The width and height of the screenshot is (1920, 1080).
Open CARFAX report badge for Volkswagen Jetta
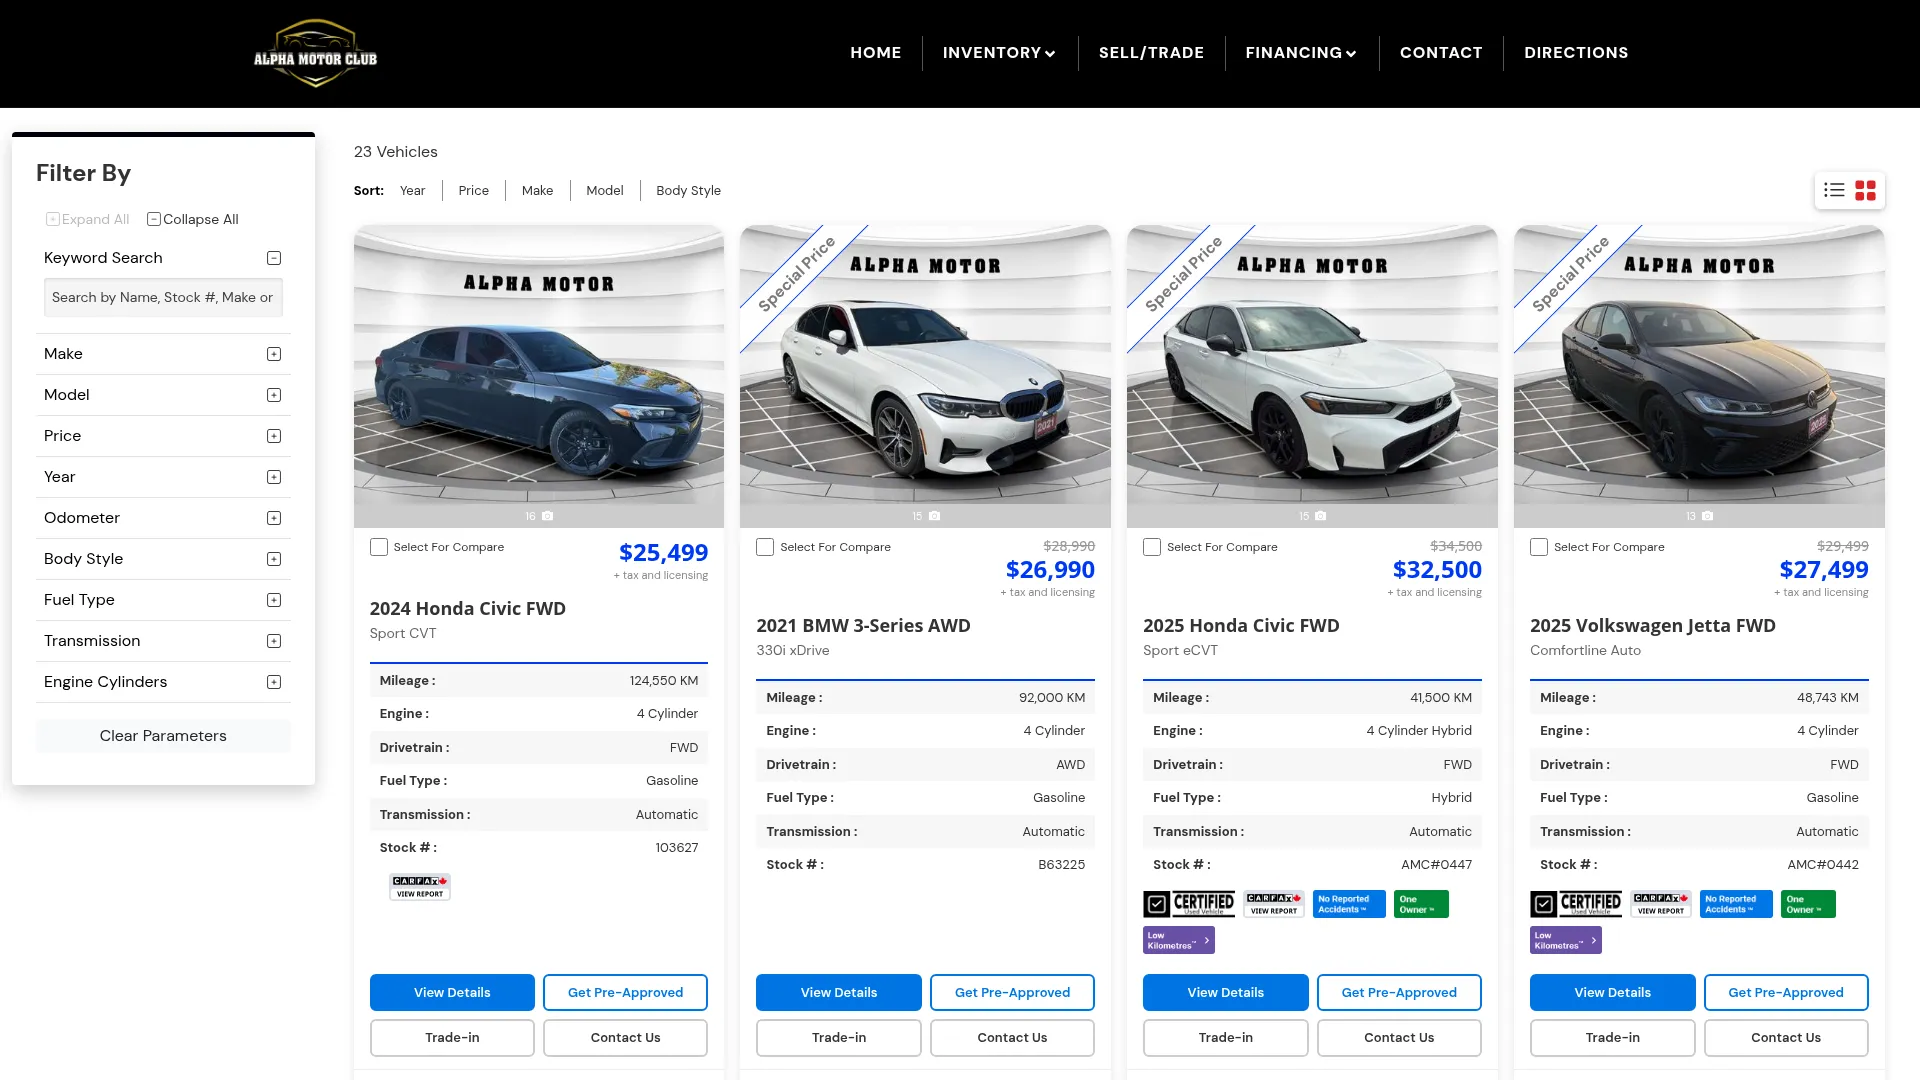click(1661, 904)
